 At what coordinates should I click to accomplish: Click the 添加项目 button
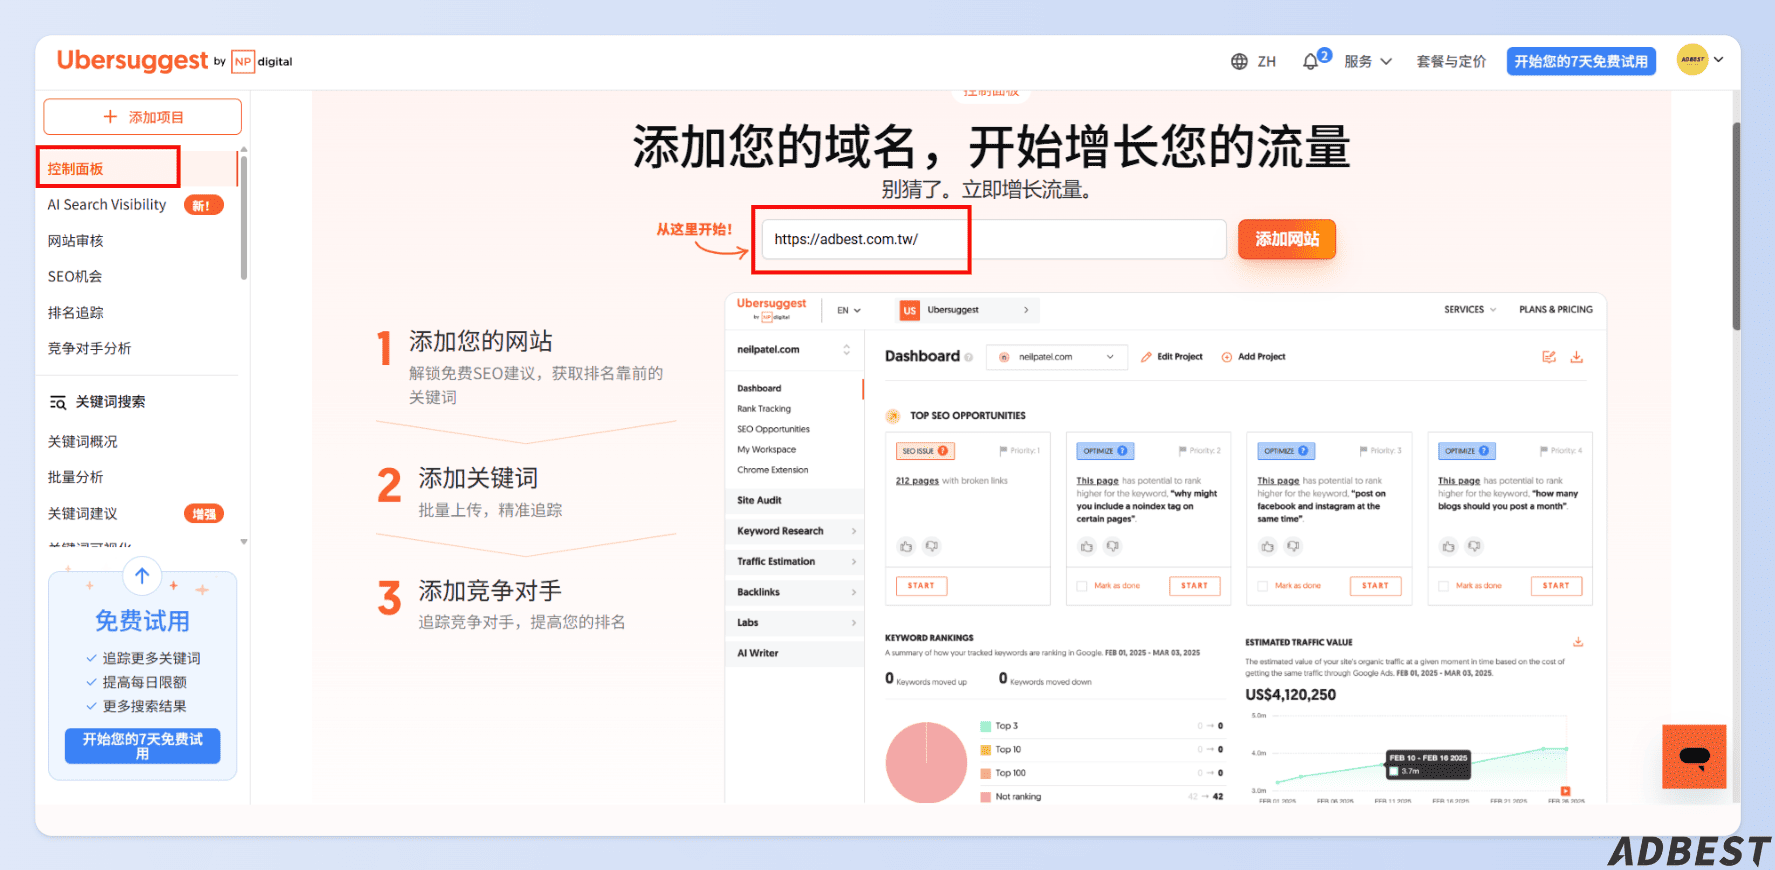click(142, 117)
